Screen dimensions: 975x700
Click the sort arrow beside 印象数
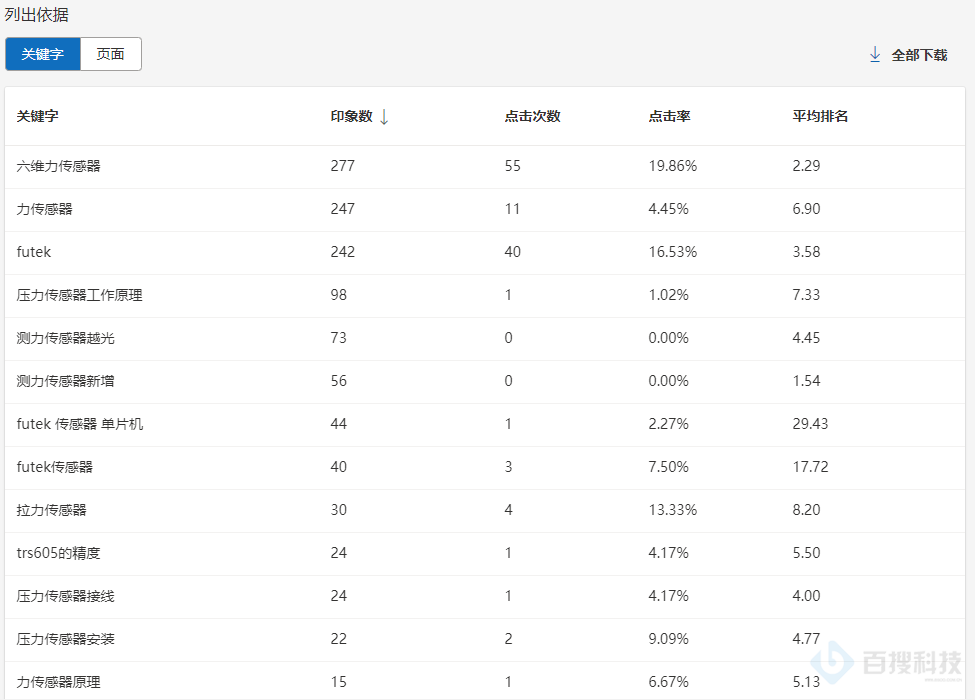coord(384,117)
